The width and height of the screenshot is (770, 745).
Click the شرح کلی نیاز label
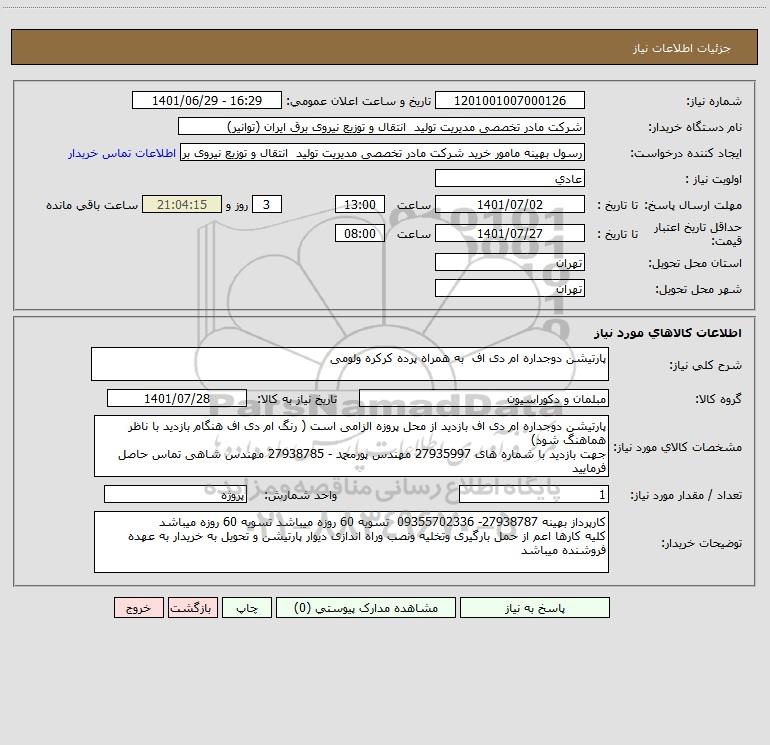coord(706,365)
